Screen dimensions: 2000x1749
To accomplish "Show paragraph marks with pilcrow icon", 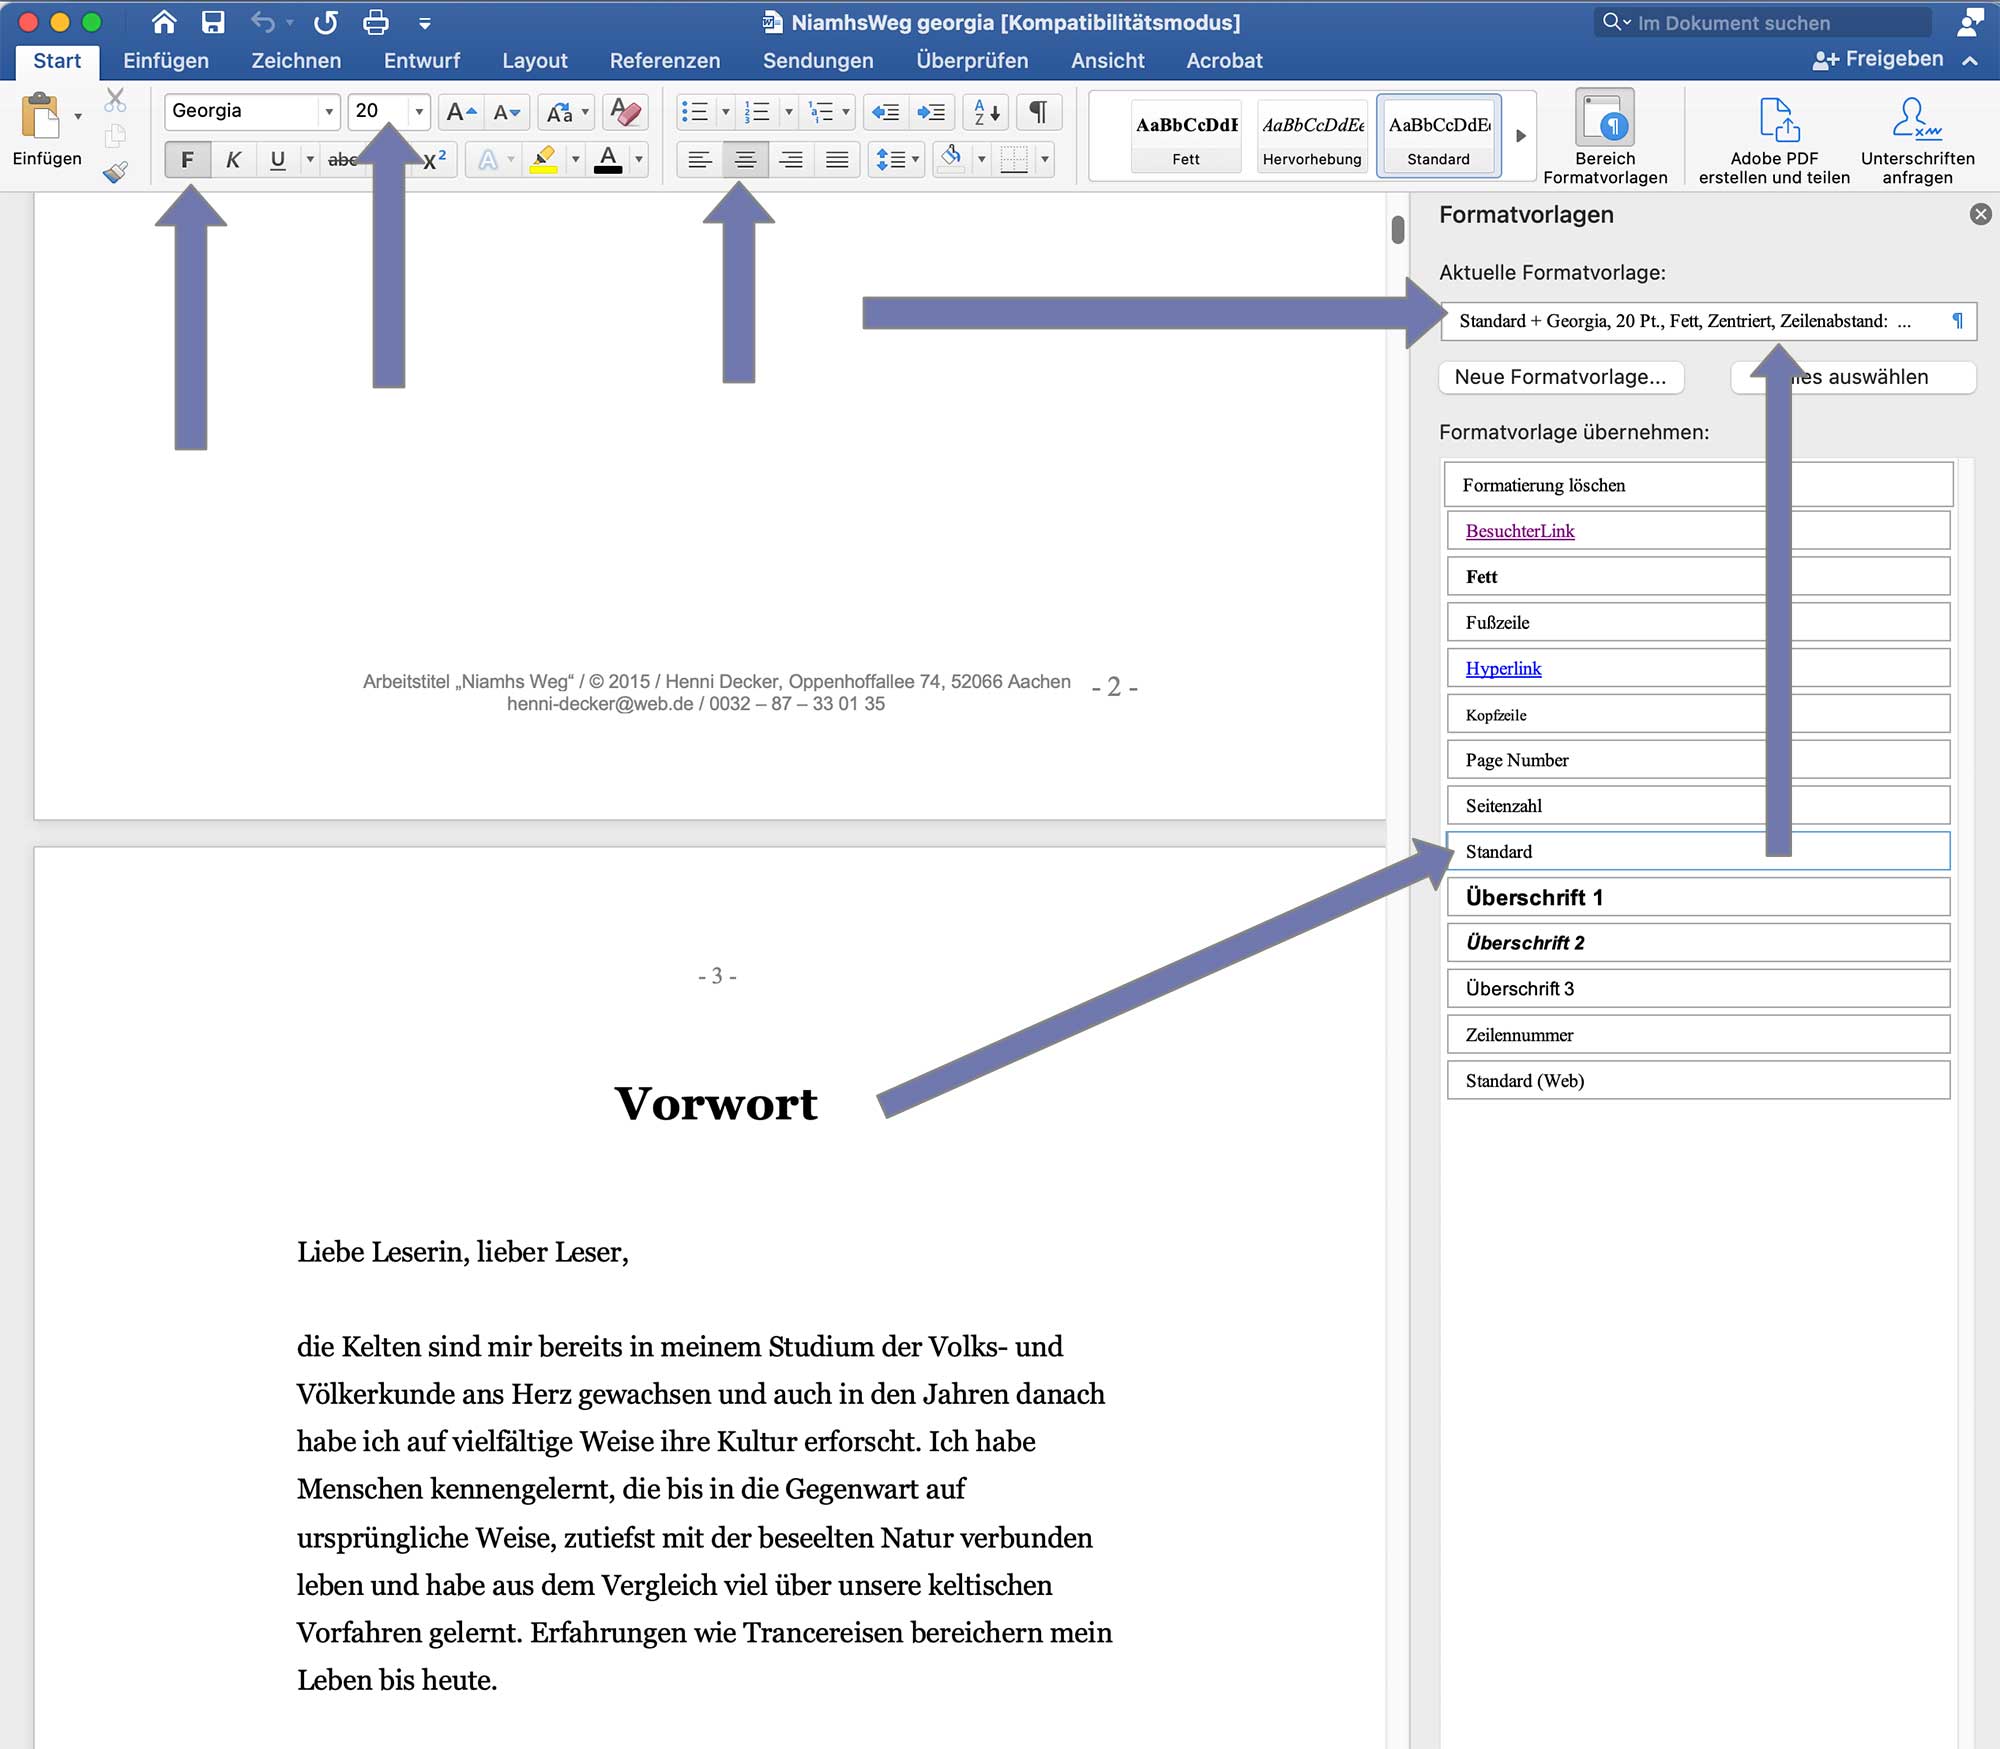I will click(x=1038, y=111).
